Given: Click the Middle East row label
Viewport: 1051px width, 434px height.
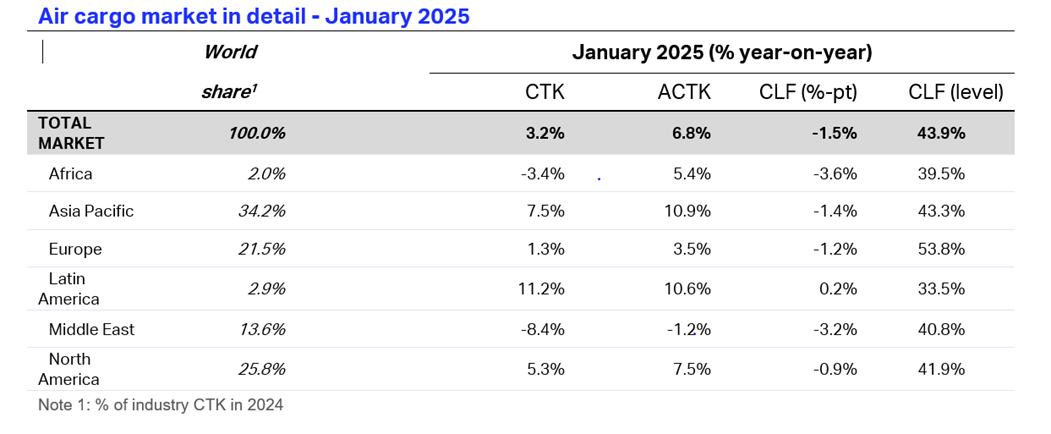Looking at the screenshot, I should click(91, 329).
